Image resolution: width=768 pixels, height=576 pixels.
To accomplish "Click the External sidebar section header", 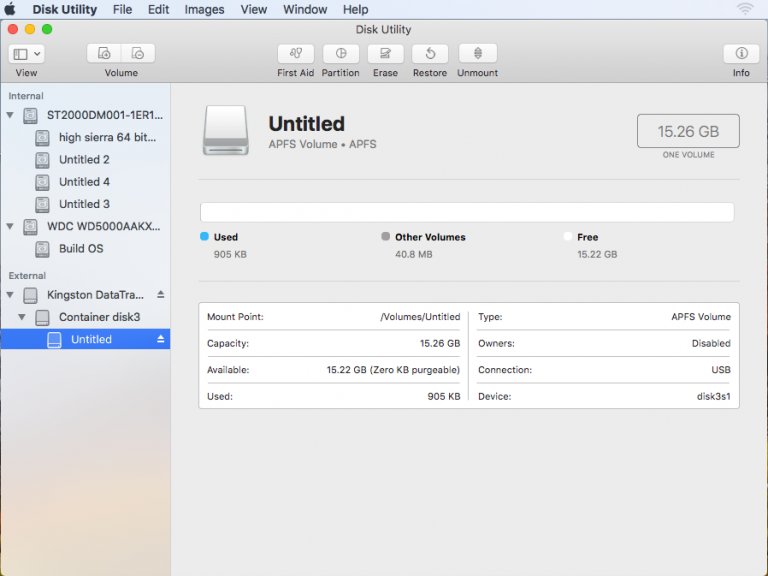I will coord(27,276).
